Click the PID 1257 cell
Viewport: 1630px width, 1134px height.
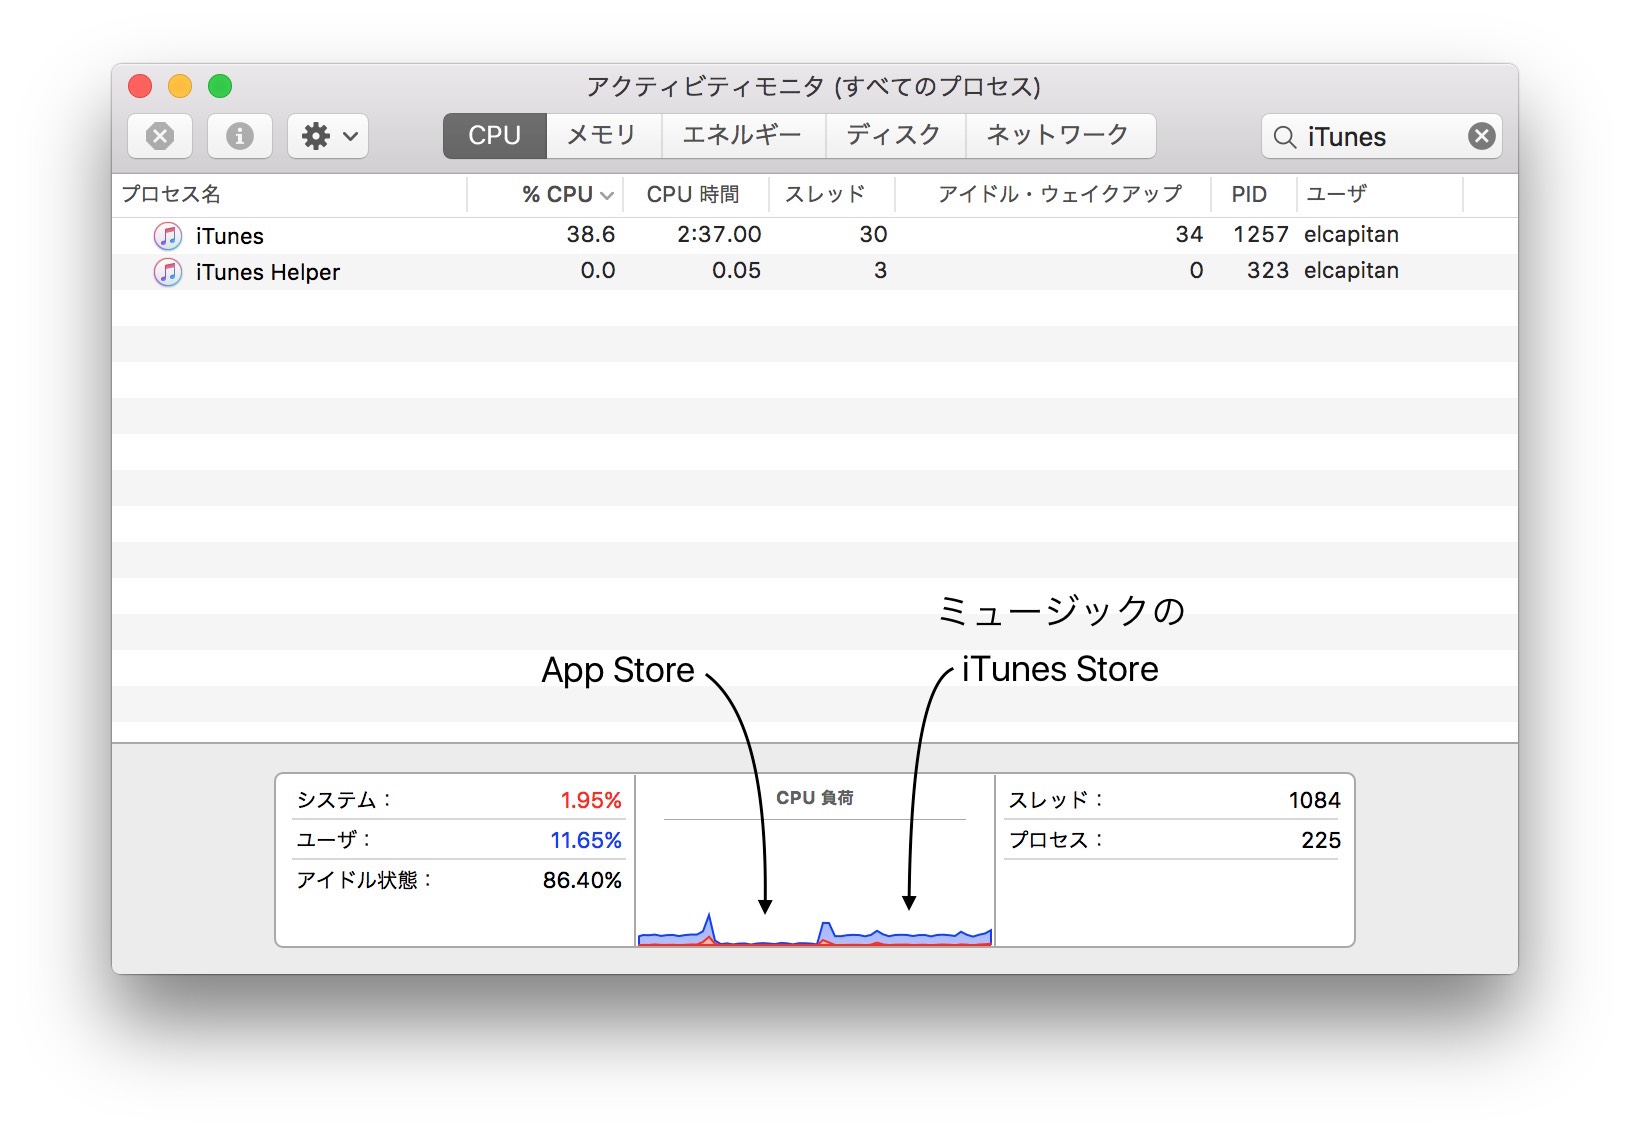[1261, 234]
